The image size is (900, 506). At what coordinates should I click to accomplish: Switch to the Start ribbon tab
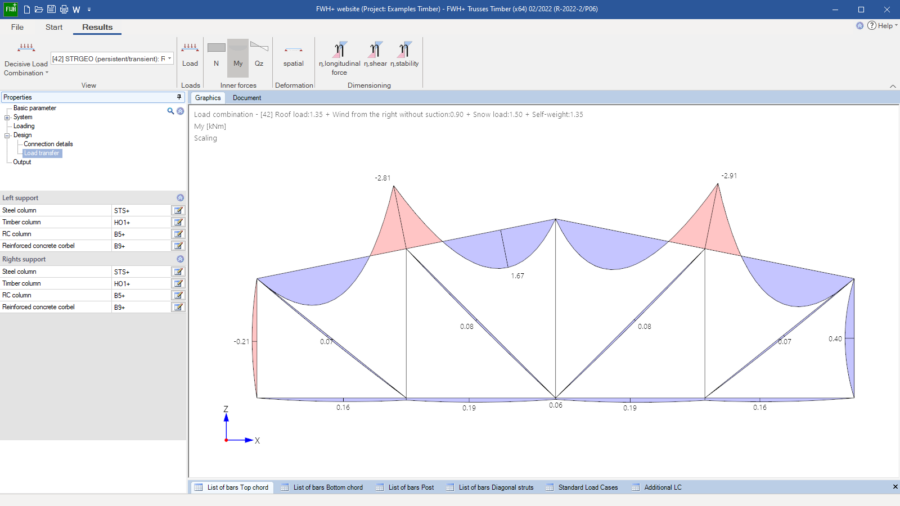[54, 27]
